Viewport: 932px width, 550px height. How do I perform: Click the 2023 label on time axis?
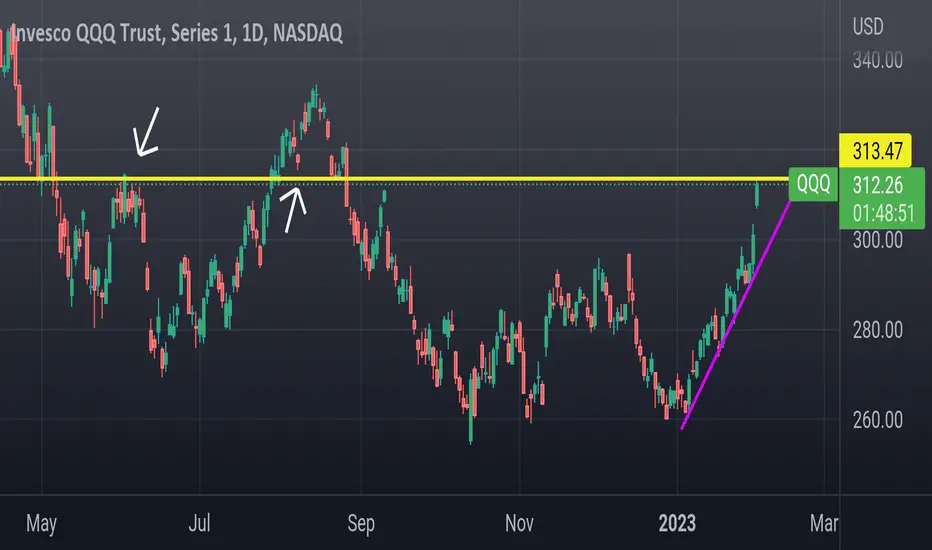coord(677,523)
